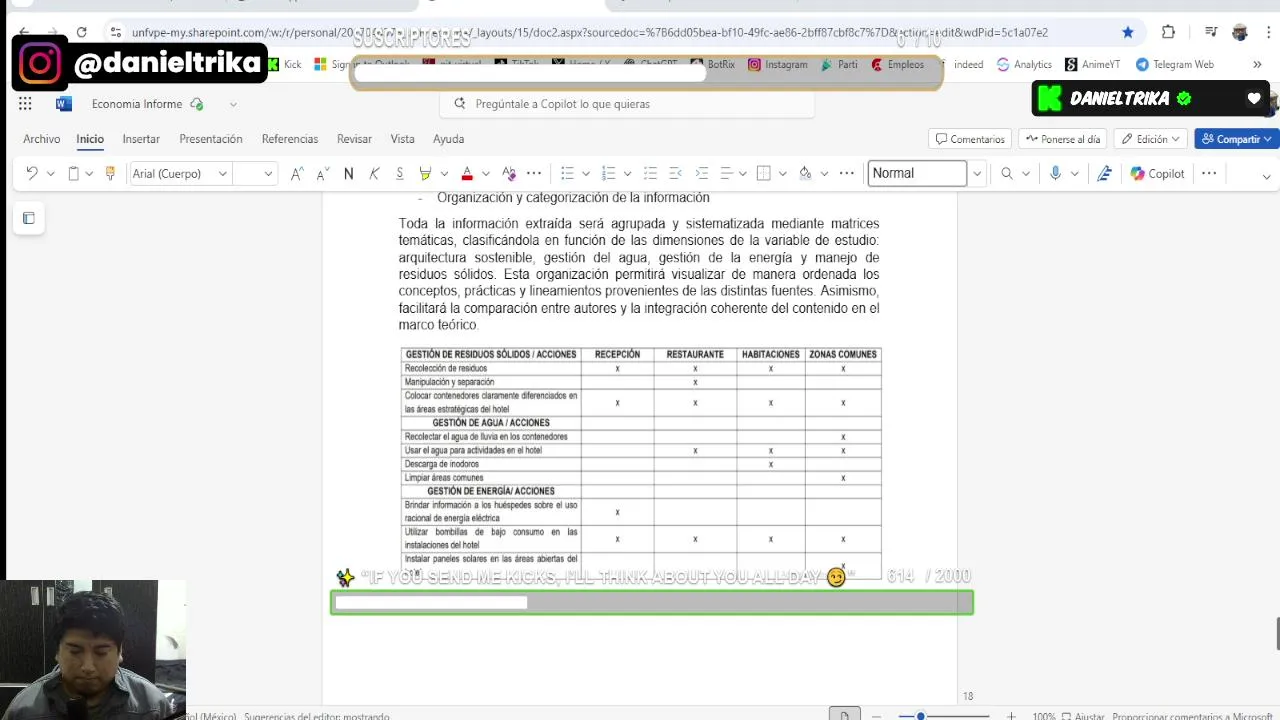Viewport: 1280px width, 720px height.
Task: Expand the Paste options arrow
Action: [89, 174]
